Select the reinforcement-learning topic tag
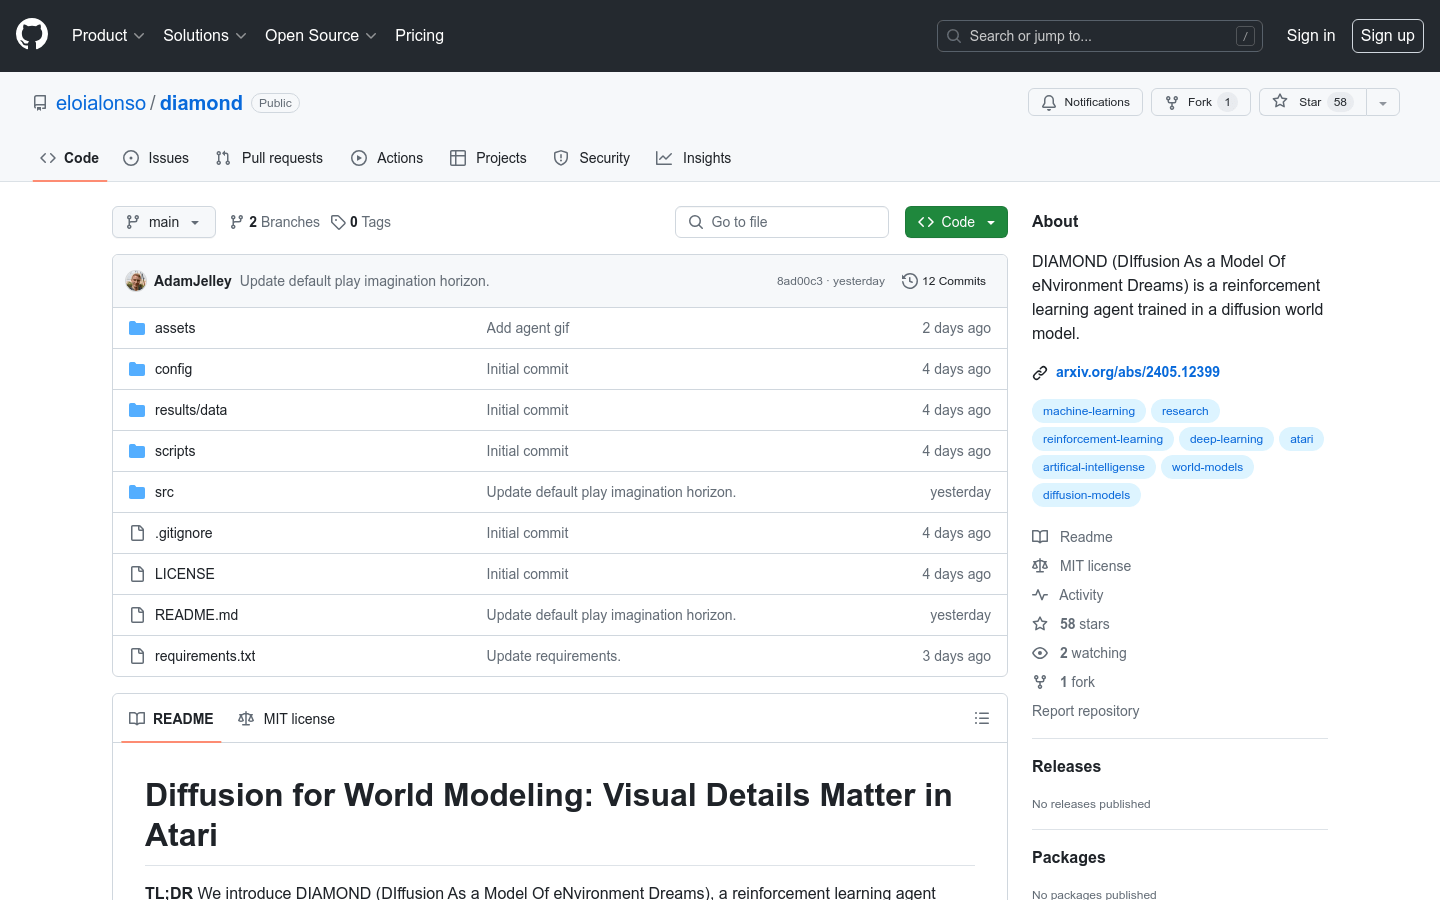Screen dimensions: 1440x900 coord(1103,439)
